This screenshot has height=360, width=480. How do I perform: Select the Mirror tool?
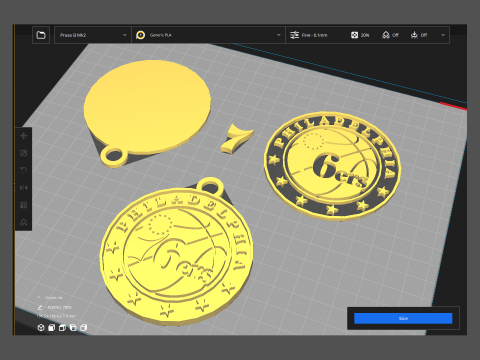24,188
